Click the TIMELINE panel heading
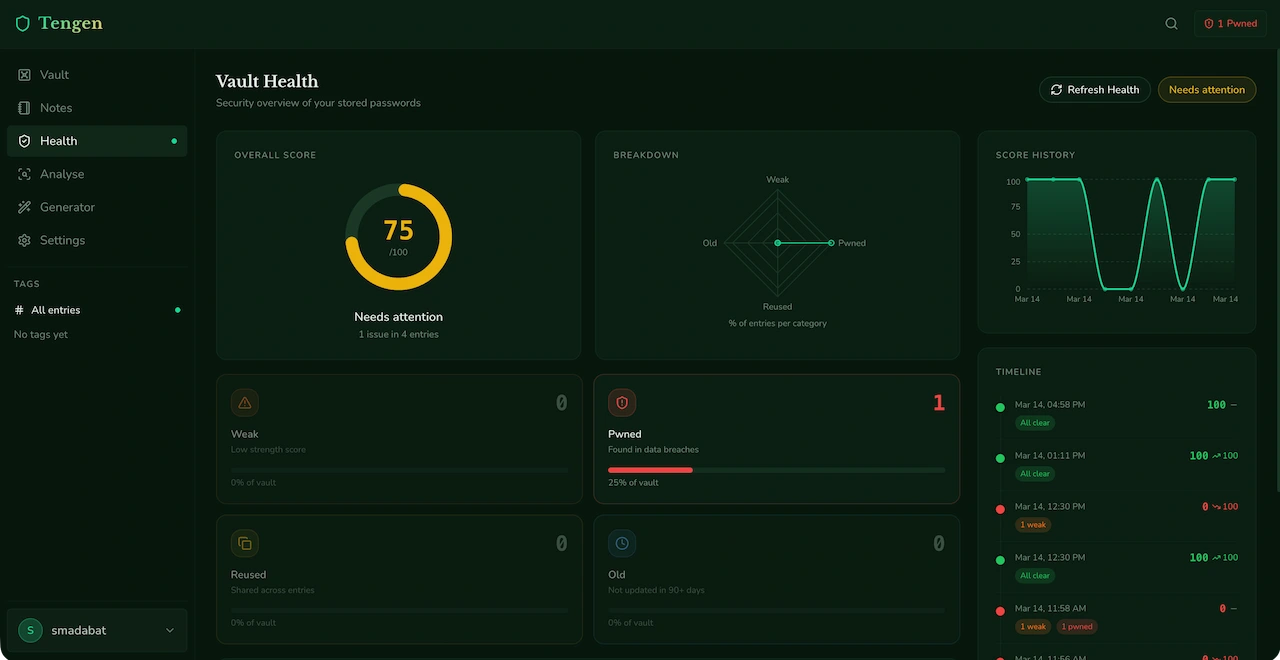Viewport: 1280px width, 660px height. (1019, 372)
